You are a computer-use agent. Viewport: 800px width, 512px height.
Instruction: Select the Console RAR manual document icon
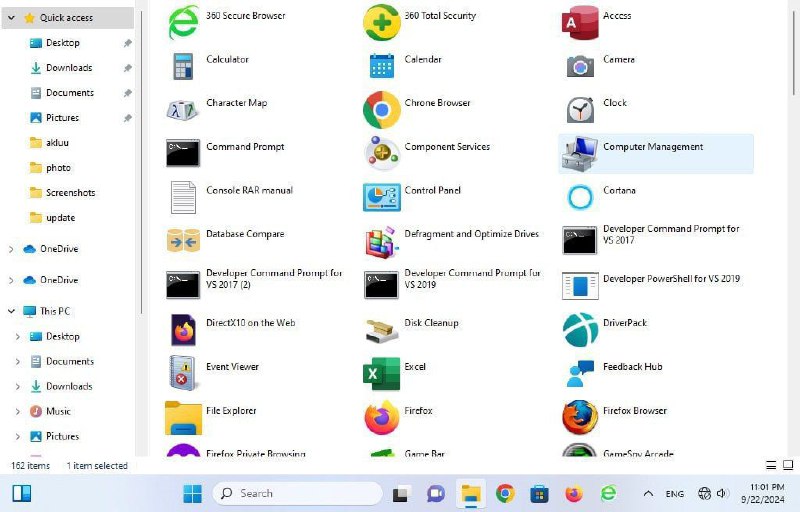pos(183,197)
